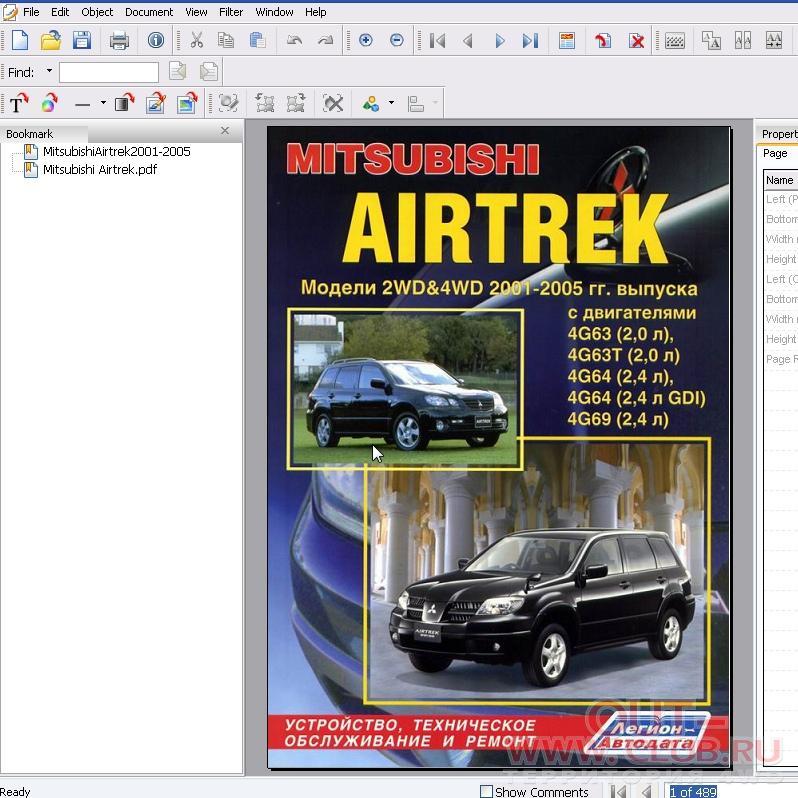Image resolution: width=798 pixels, height=798 pixels.
Task: Jump to last page toolbar icon
Action: pos(530,40)
